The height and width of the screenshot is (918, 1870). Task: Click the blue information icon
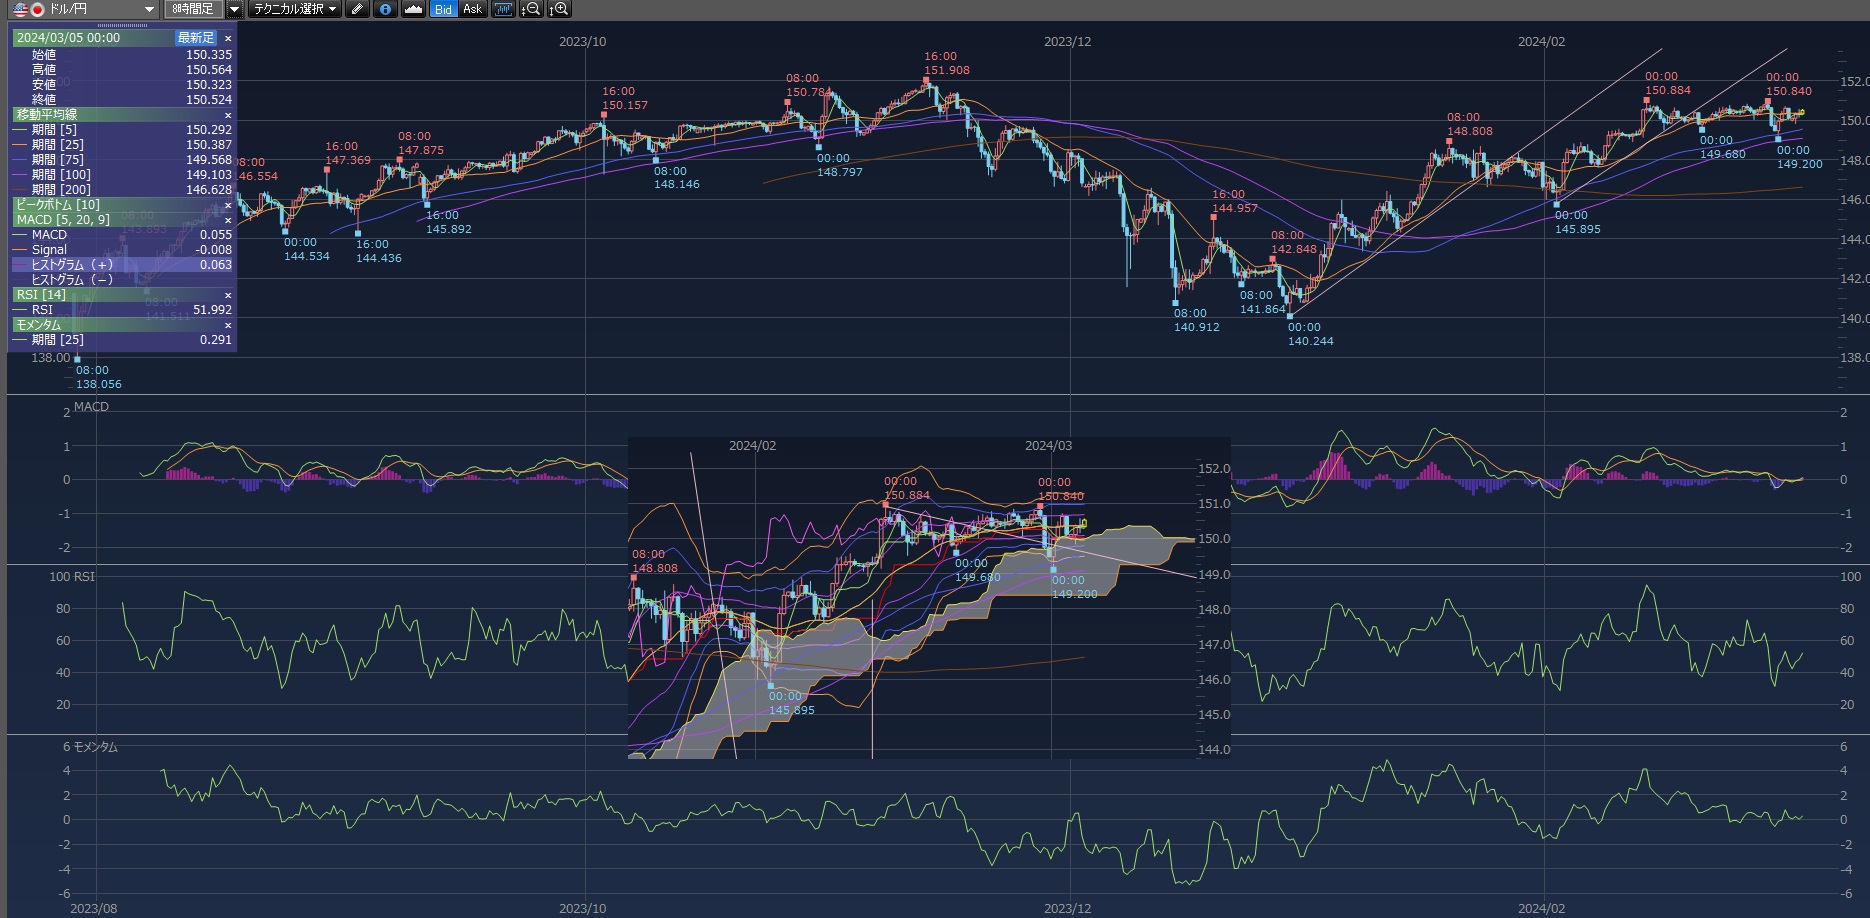[385, 9]
